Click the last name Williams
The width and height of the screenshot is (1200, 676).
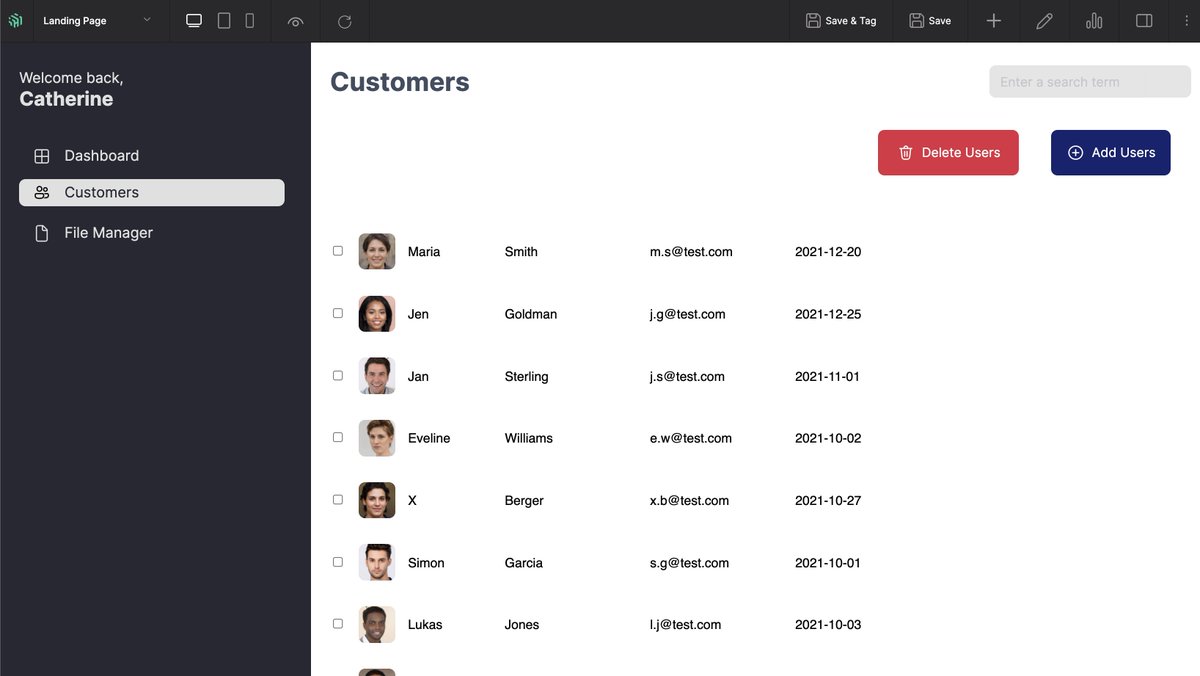click(529, 438)
